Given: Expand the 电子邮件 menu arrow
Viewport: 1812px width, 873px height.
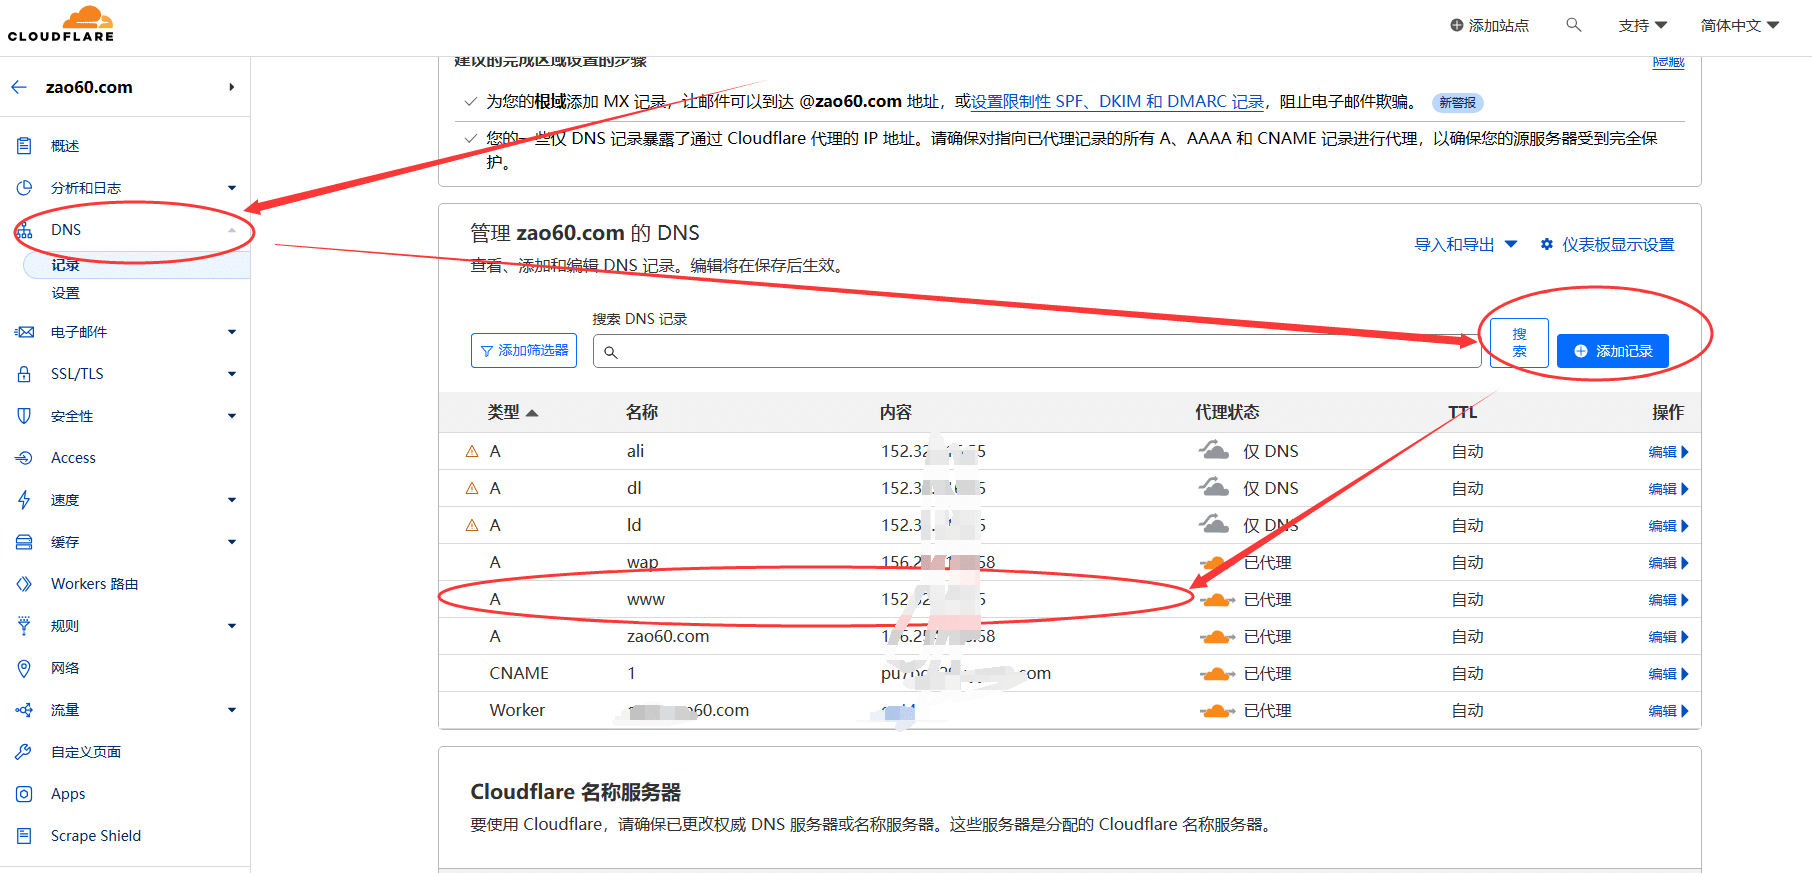Looking at the screenshot, I should click(232, 332).
